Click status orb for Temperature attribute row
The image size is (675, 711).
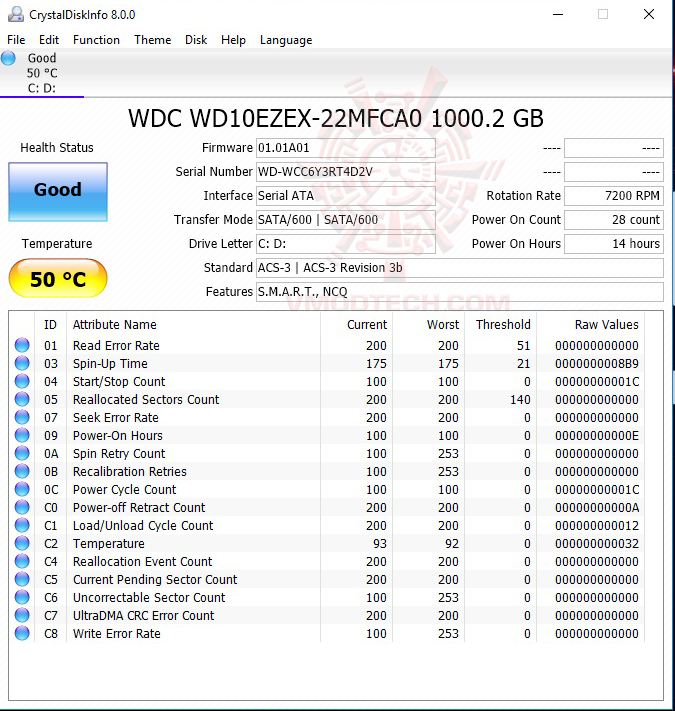point(22,543)
